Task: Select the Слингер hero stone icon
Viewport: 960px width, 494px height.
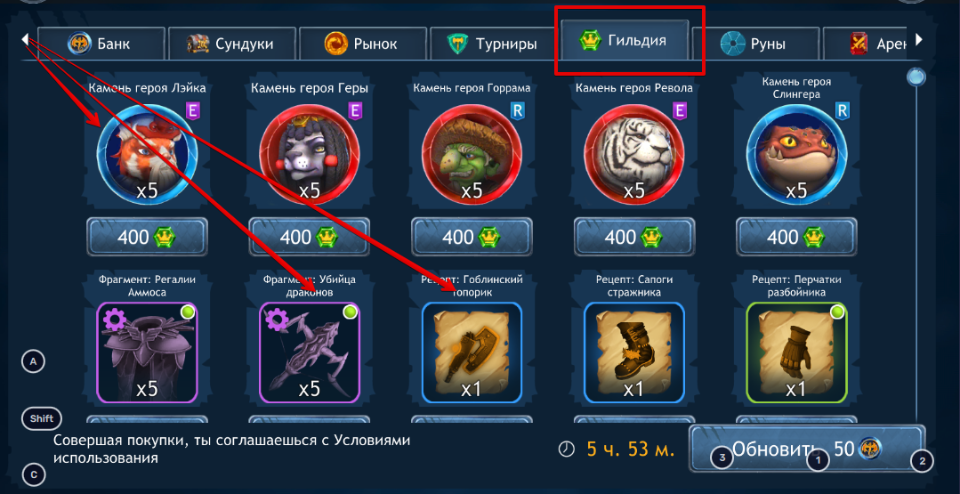Action: point(797,154)
